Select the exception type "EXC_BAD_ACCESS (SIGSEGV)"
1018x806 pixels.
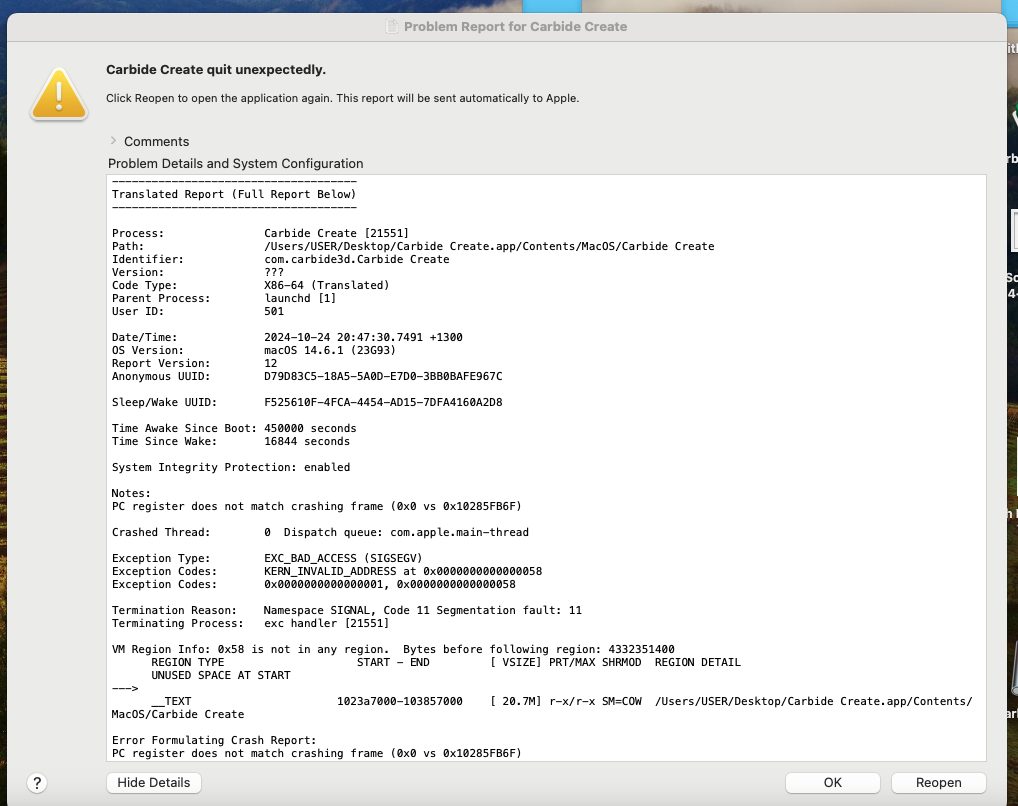click(x=343, y=558)
